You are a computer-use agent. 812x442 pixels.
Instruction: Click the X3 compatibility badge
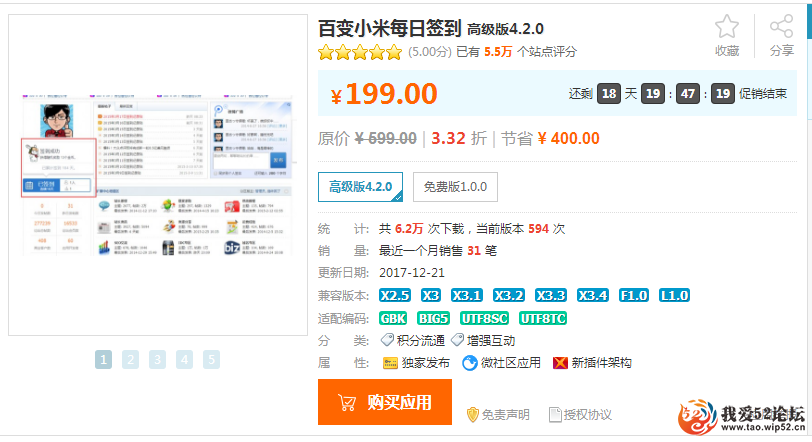430,296
